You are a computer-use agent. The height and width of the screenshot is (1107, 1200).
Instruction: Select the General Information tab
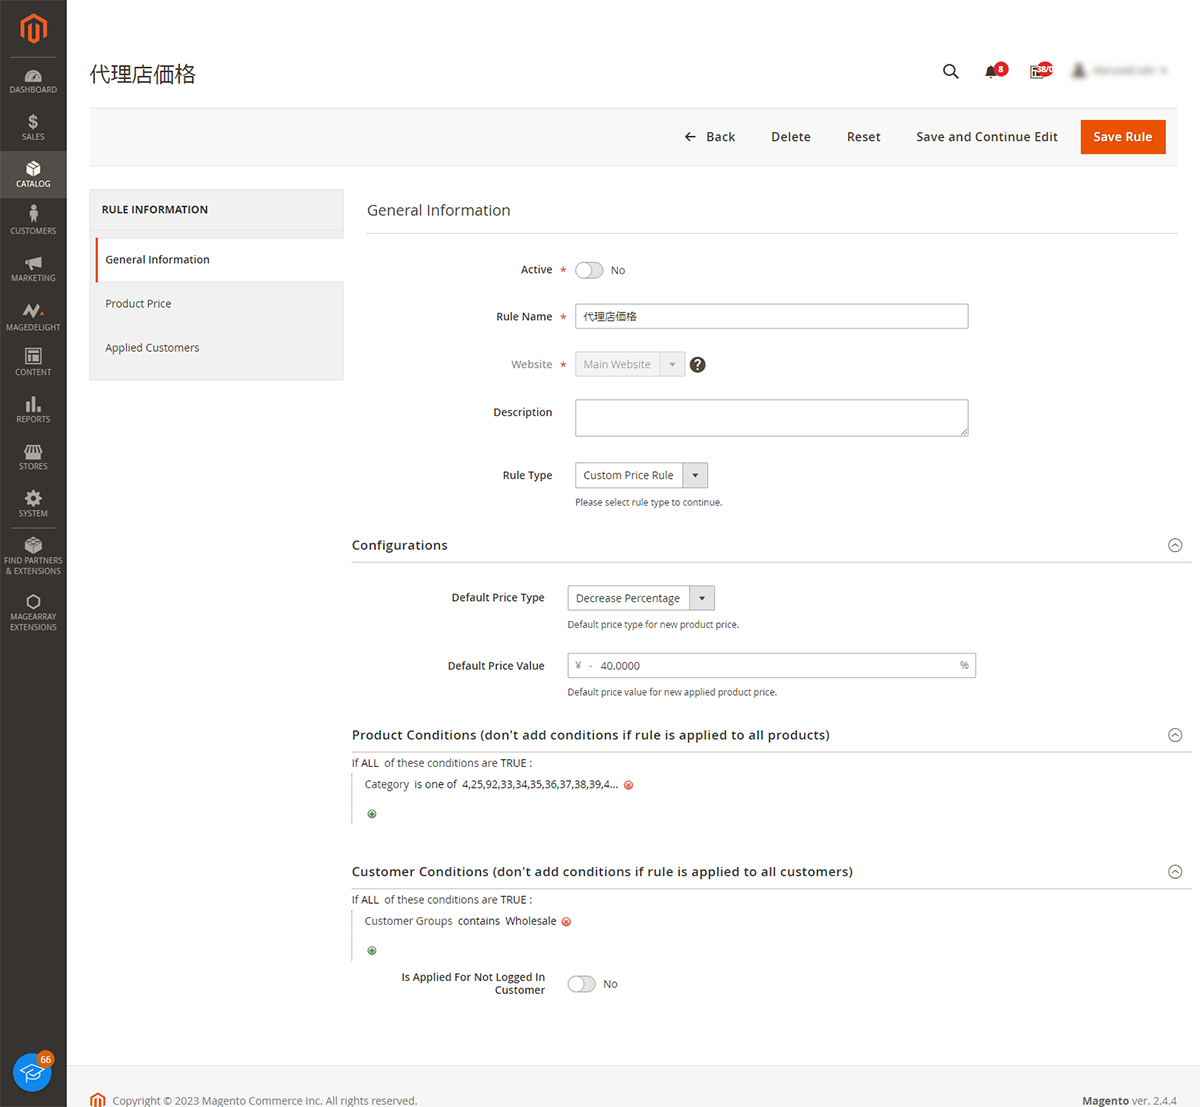tap(219, 260)
